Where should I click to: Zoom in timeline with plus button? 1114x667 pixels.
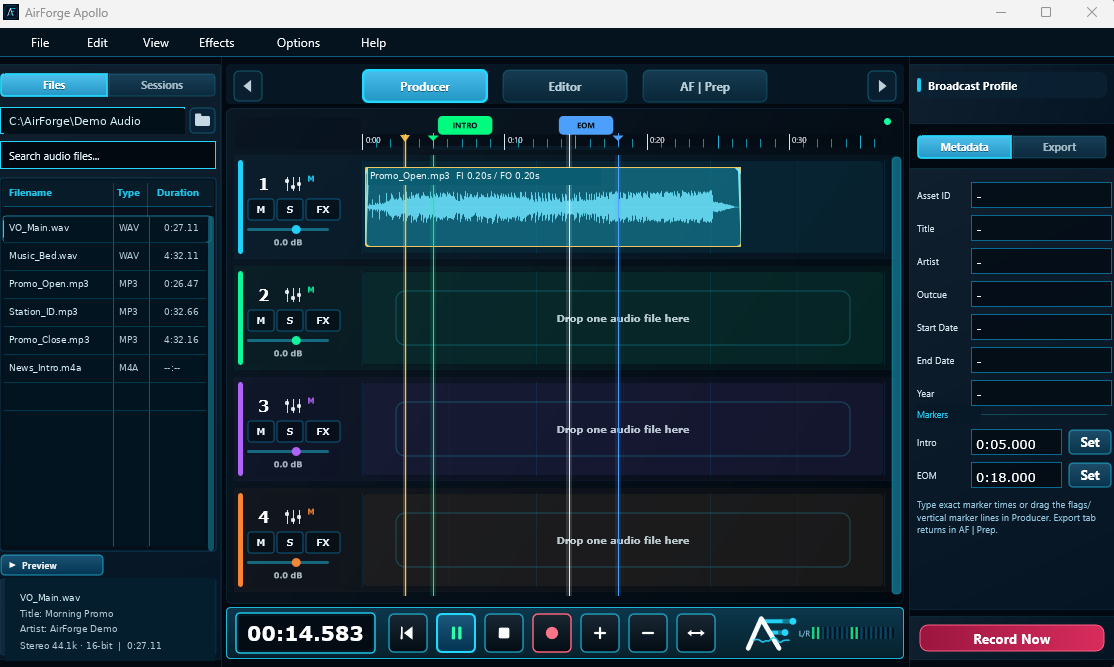point(600,633)
